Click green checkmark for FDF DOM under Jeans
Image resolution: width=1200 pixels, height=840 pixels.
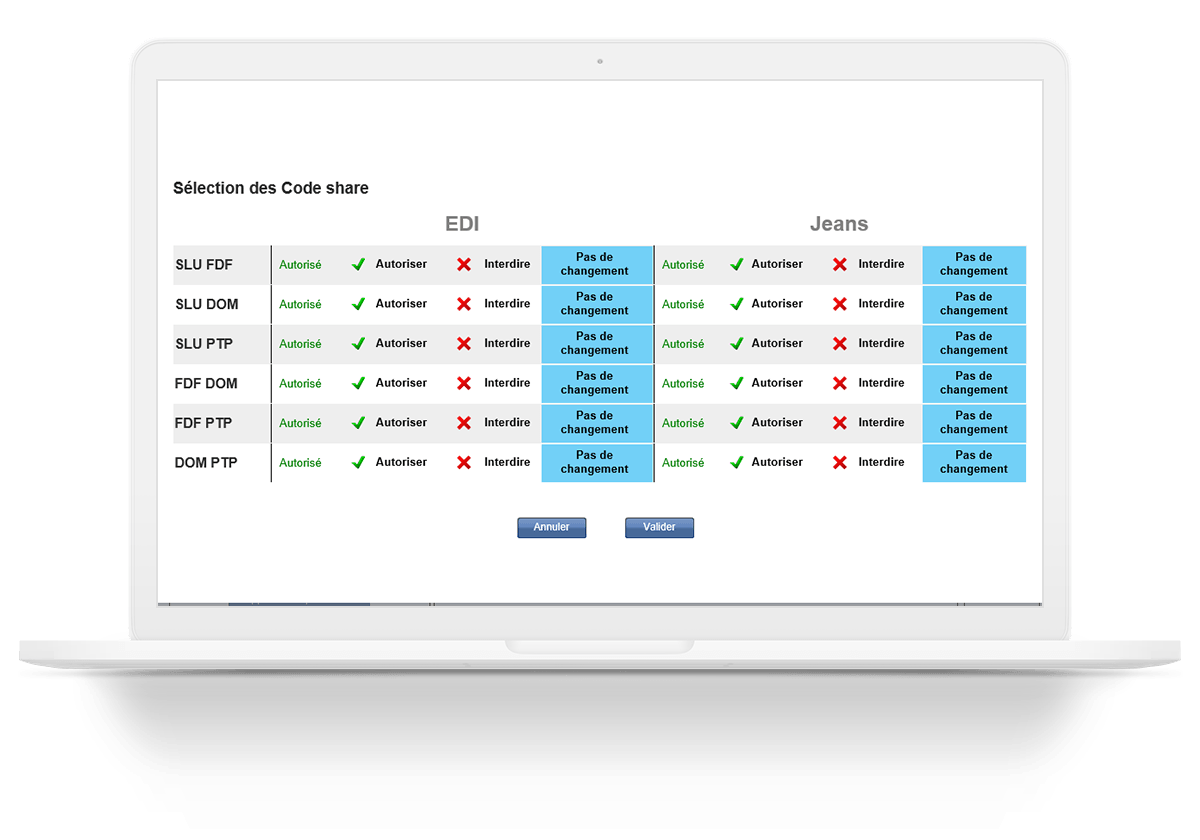pos(737,383)
